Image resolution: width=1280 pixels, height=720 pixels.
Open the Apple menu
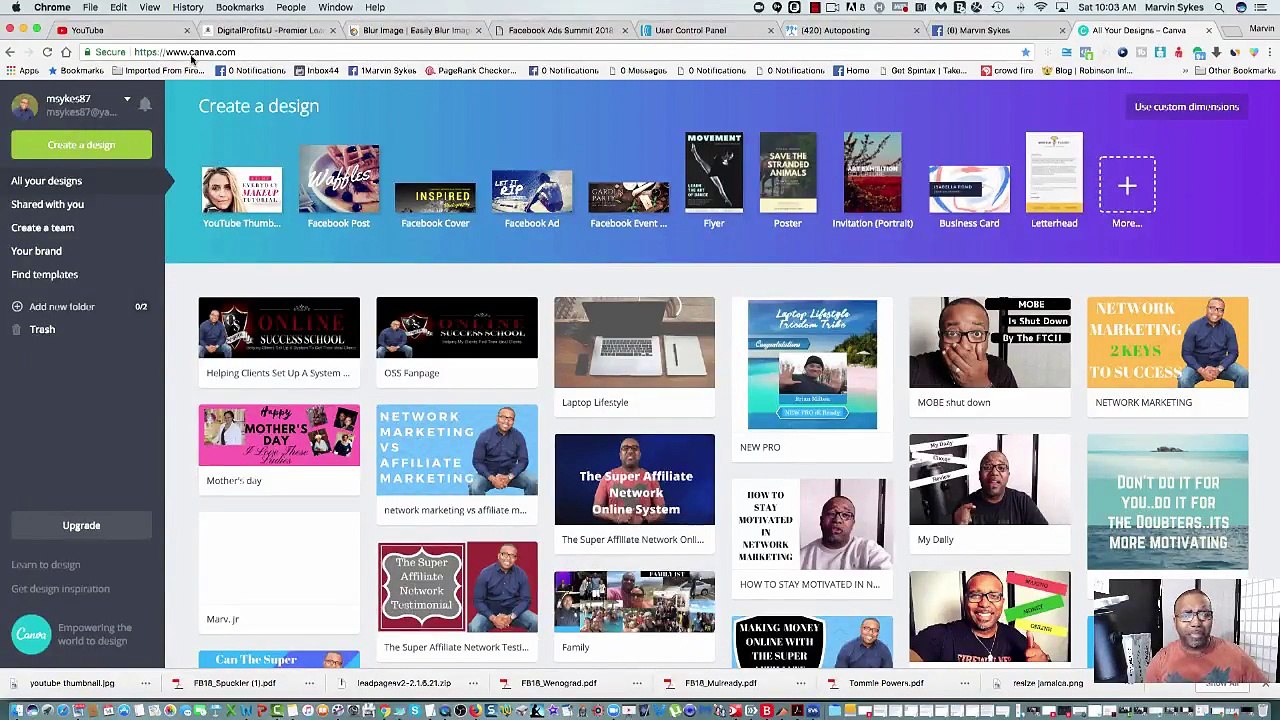pyautogui.click(x=16, y=7)
